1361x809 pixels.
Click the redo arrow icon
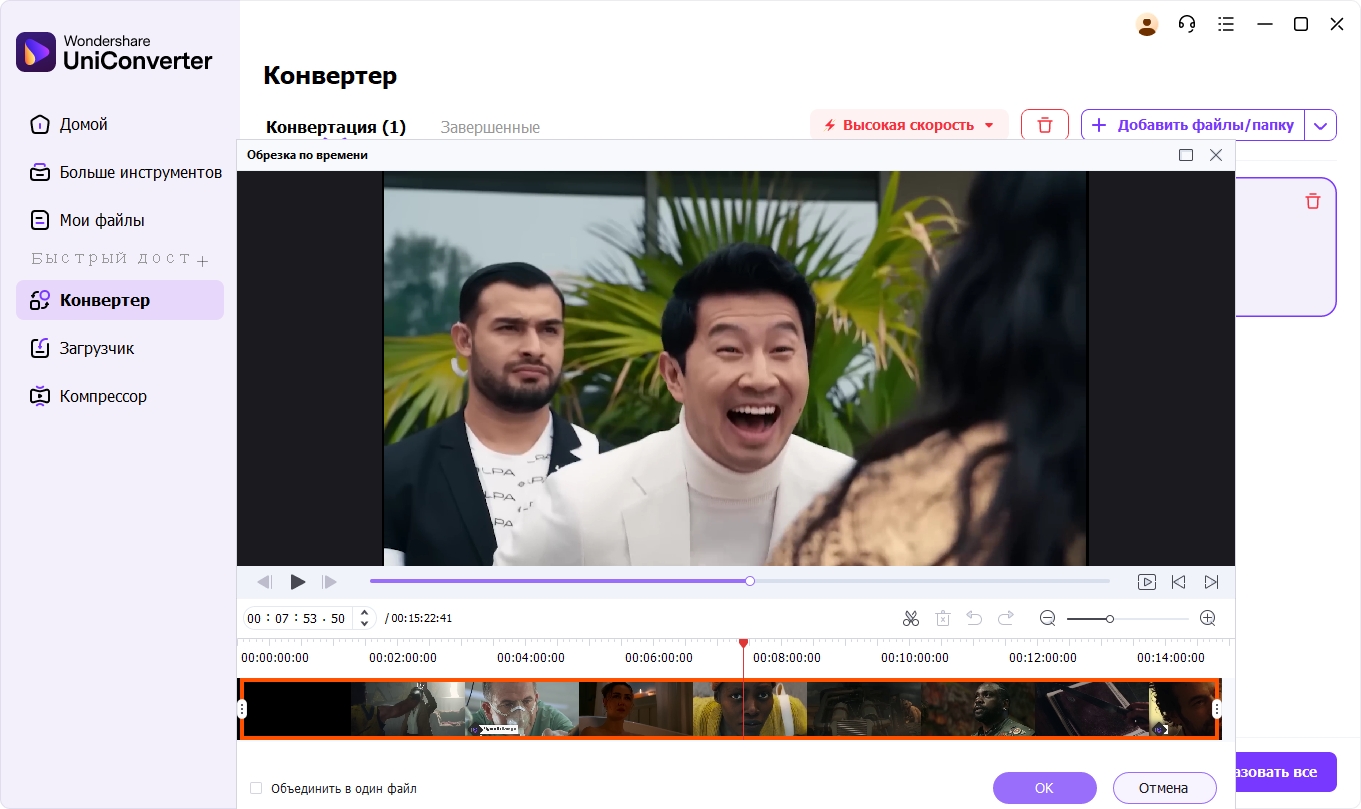click(x=1006, y=618)
